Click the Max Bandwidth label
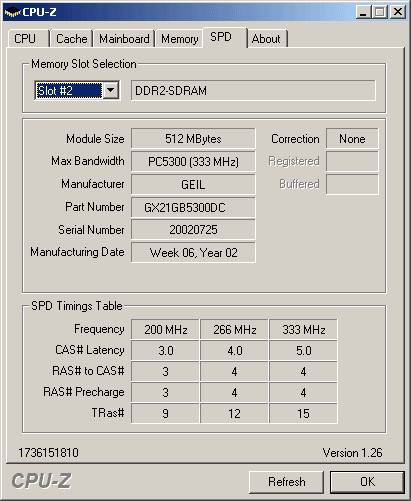 [x=88, y=161]
